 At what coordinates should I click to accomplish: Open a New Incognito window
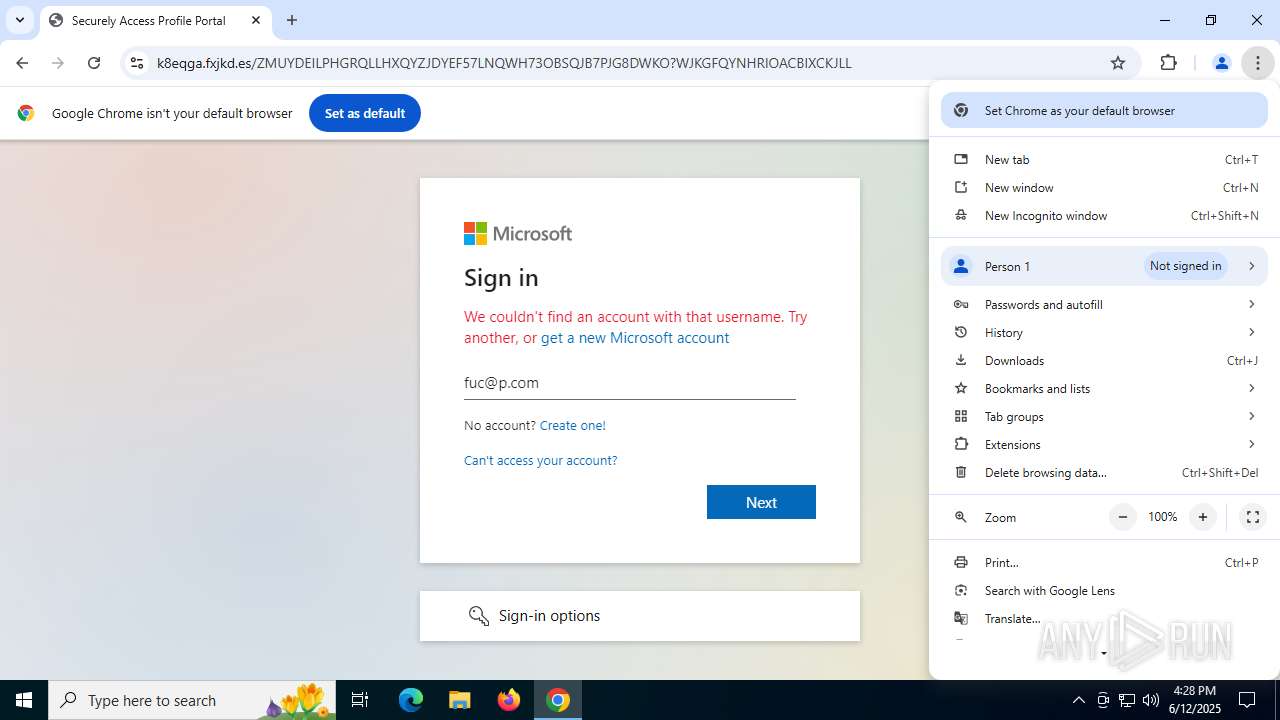coord(1104,216)
